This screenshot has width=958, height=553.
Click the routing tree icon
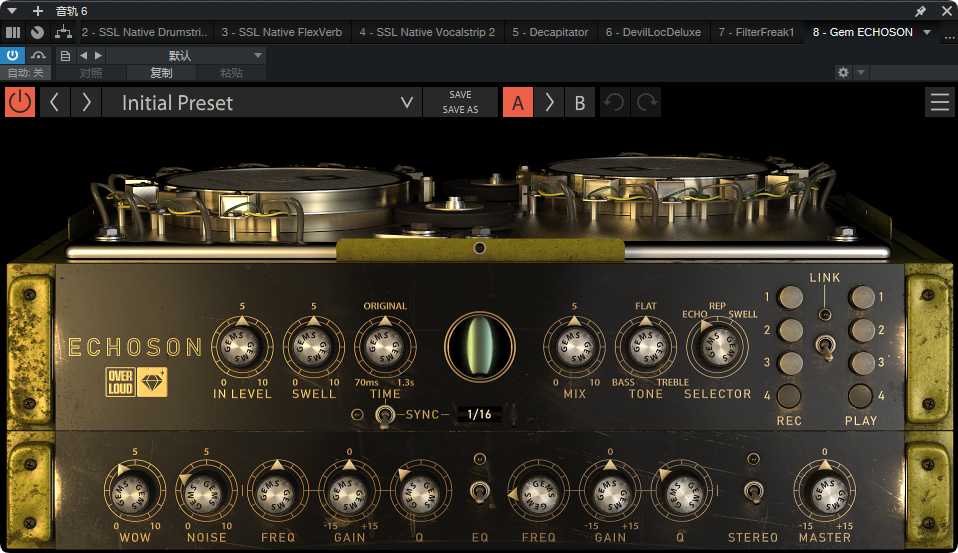pos(63,32)
